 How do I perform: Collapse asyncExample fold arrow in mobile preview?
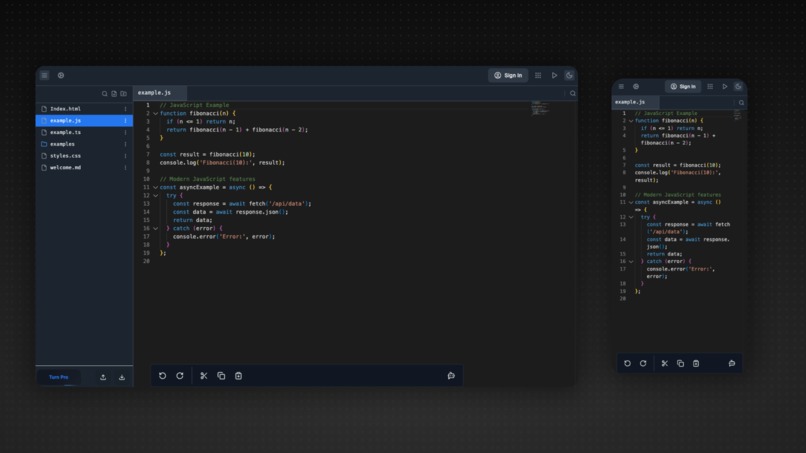631,203
